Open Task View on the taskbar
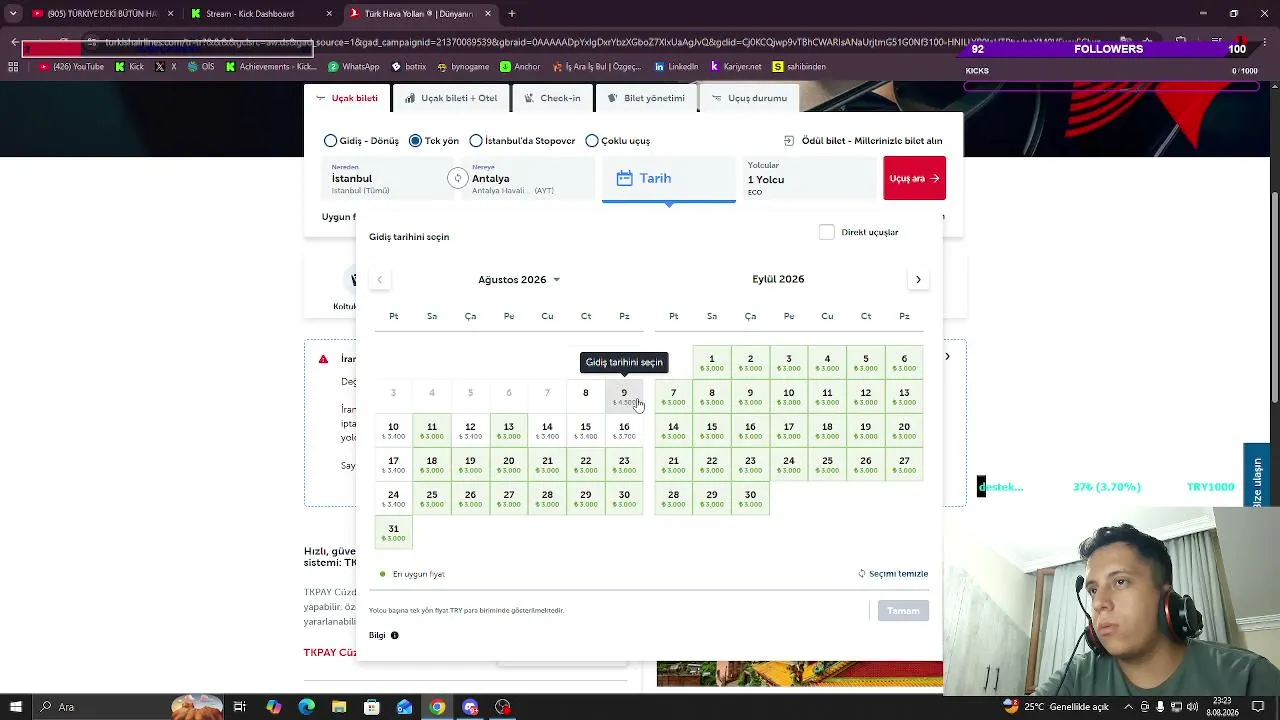Image resolution: width=1280 pixels, height=720 pixels. point(240,707)
